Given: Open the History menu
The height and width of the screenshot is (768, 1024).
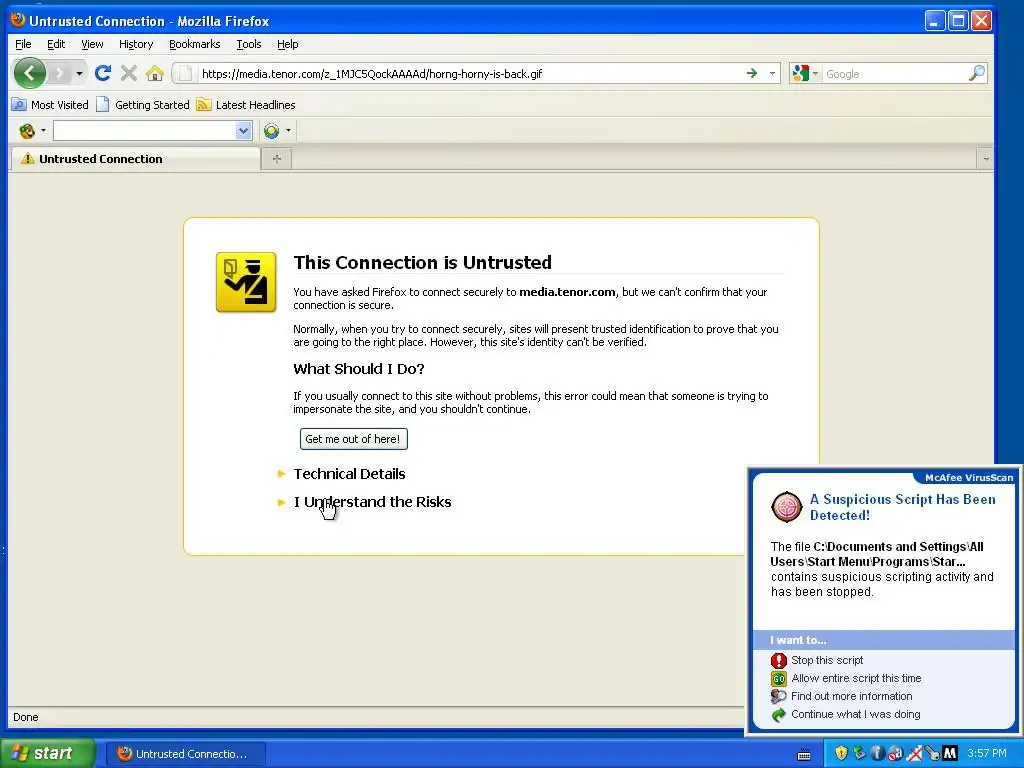Looking at the screenshot, I should point(136,44).
